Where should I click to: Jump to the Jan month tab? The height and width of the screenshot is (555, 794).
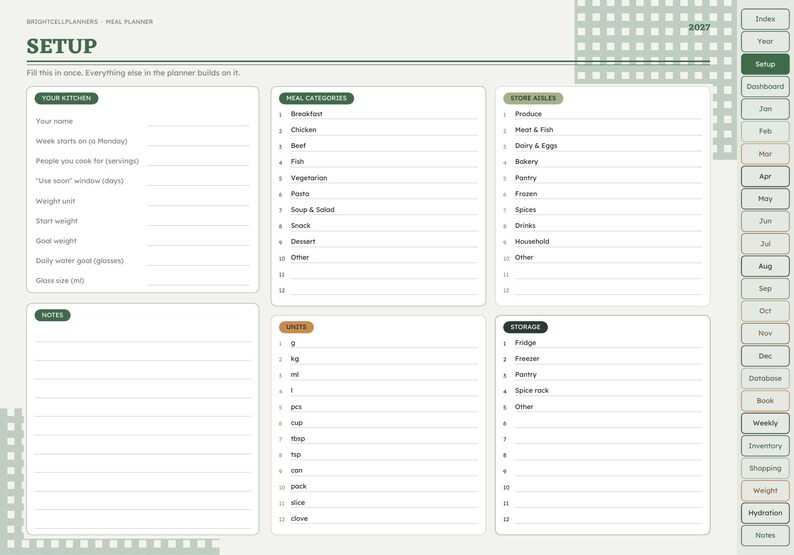765,109
